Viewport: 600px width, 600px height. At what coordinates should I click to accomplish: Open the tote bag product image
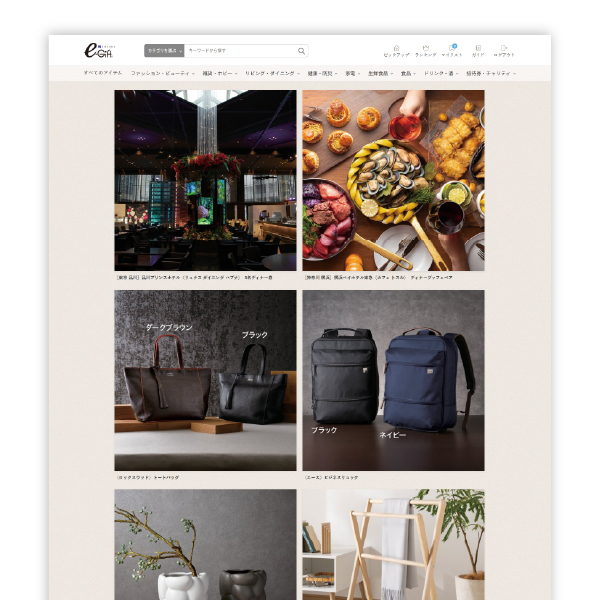pos(205,380)
